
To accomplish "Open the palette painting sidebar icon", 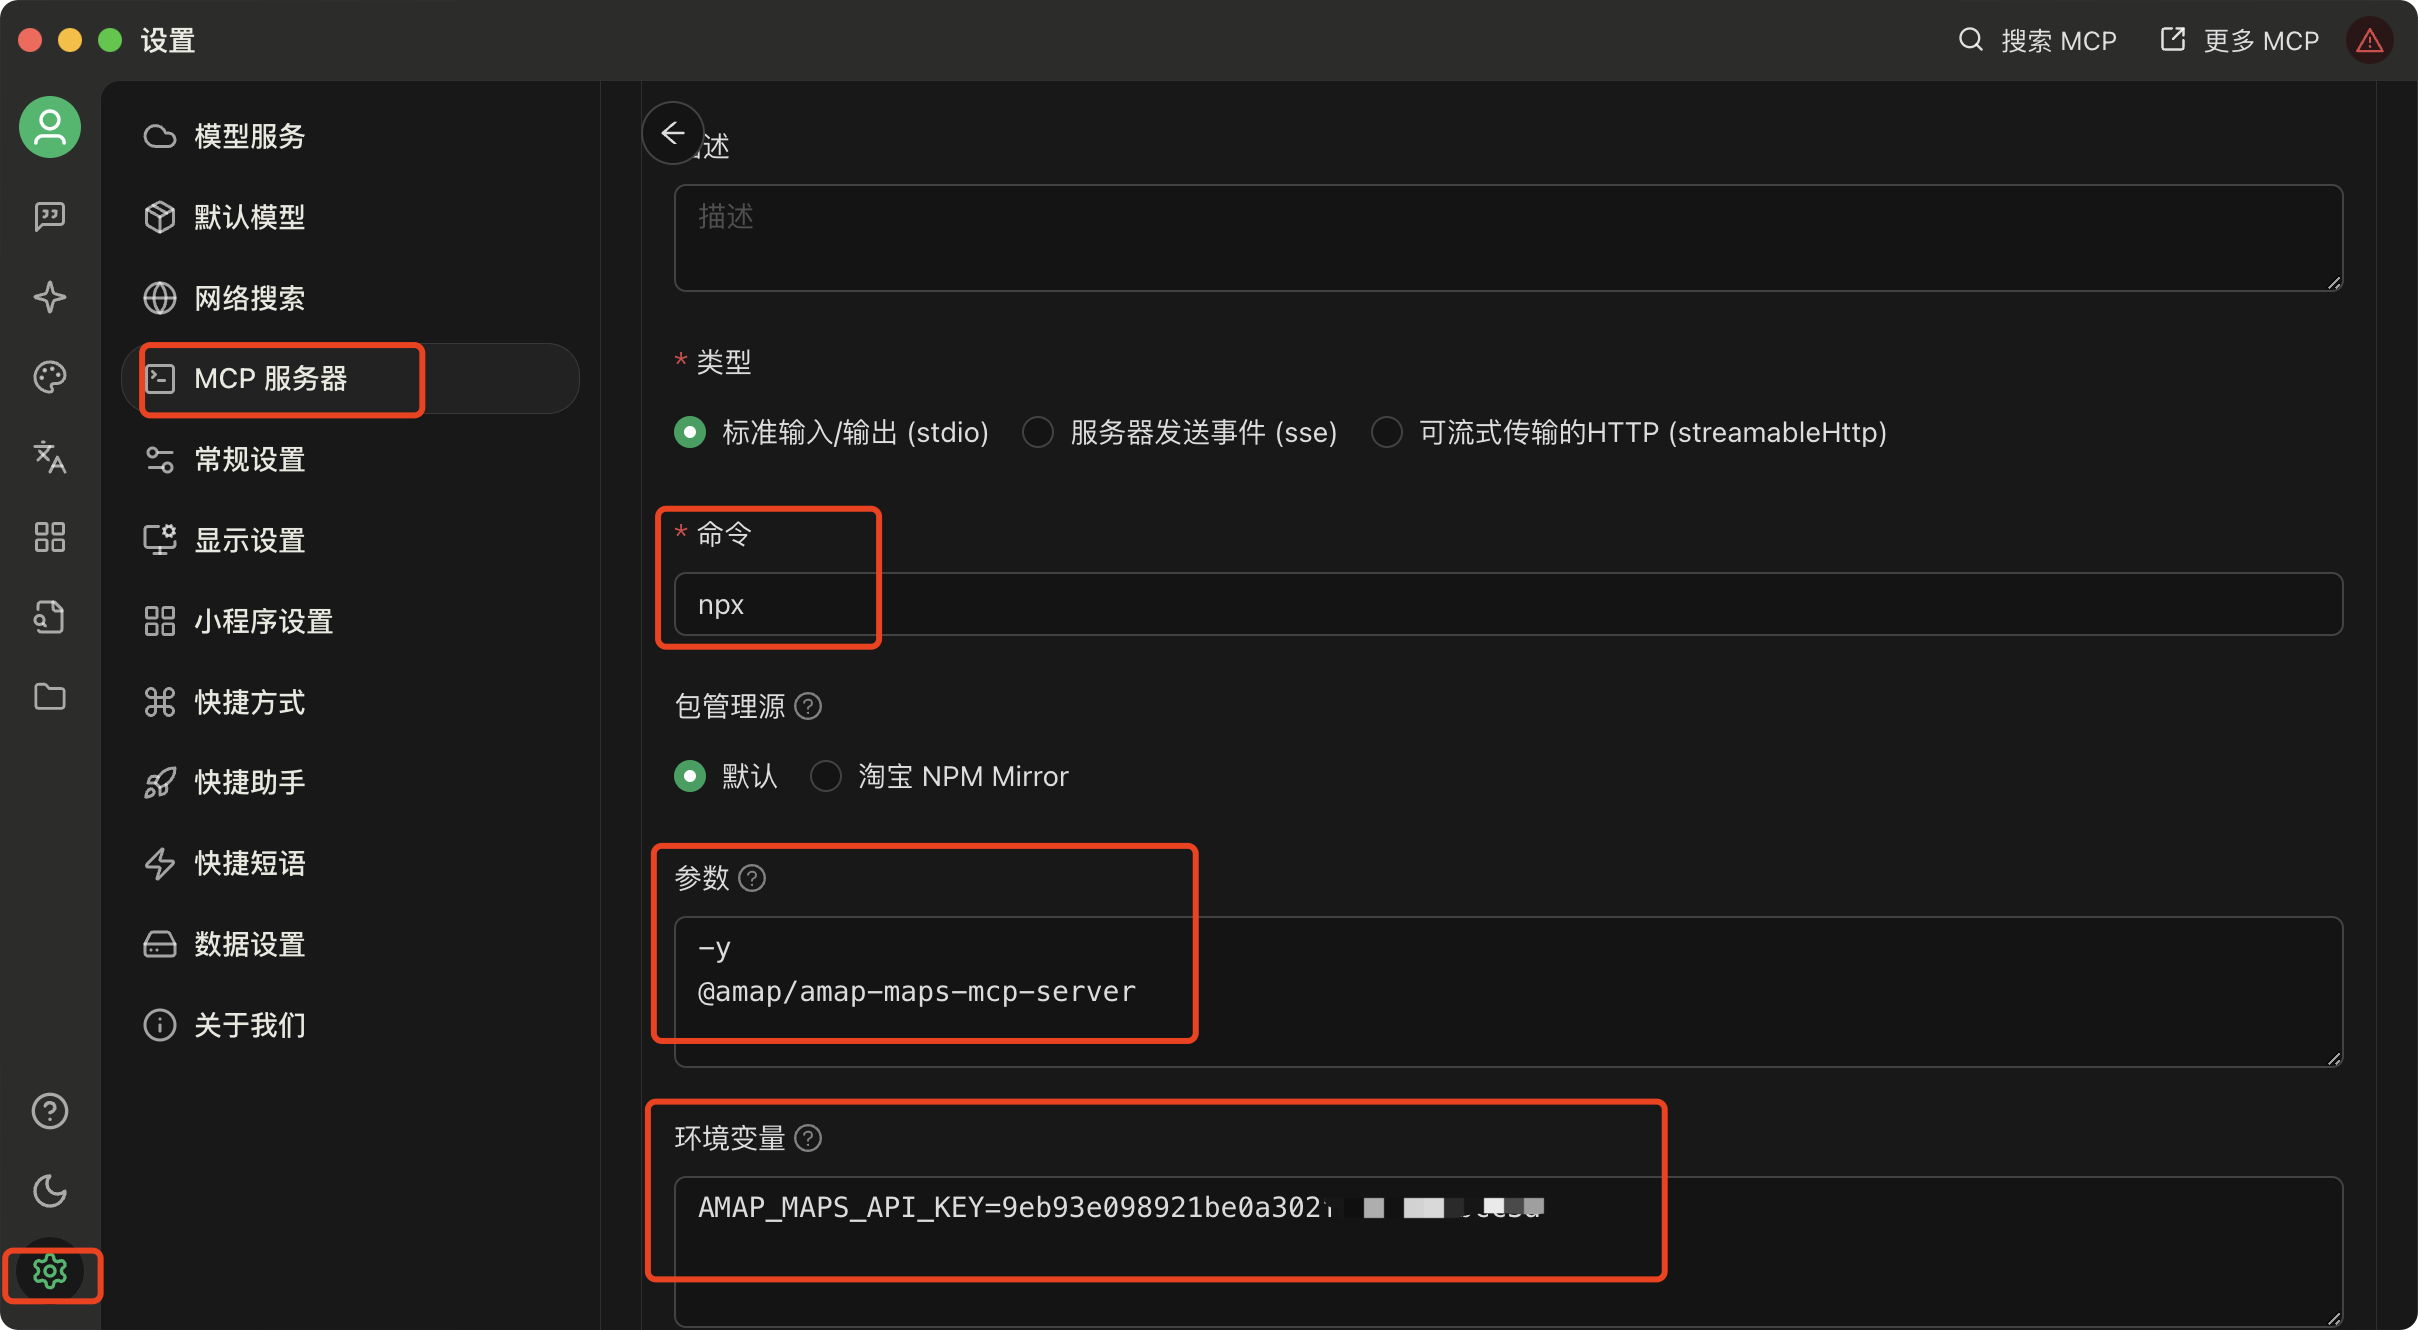I will (x=49, y=377).
